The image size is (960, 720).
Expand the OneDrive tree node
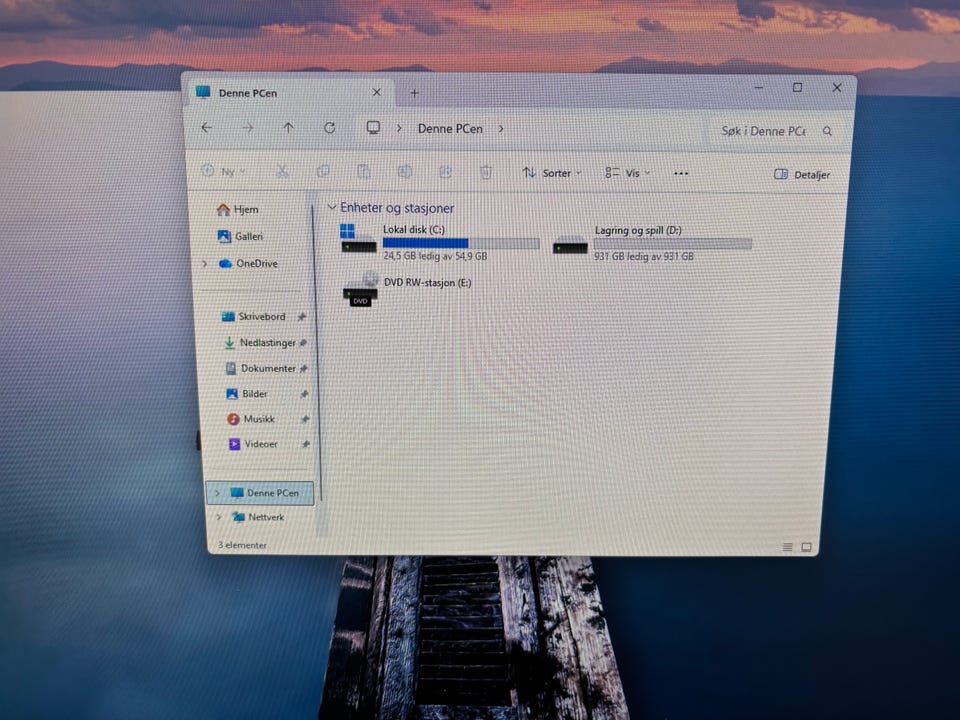[205, 263]
